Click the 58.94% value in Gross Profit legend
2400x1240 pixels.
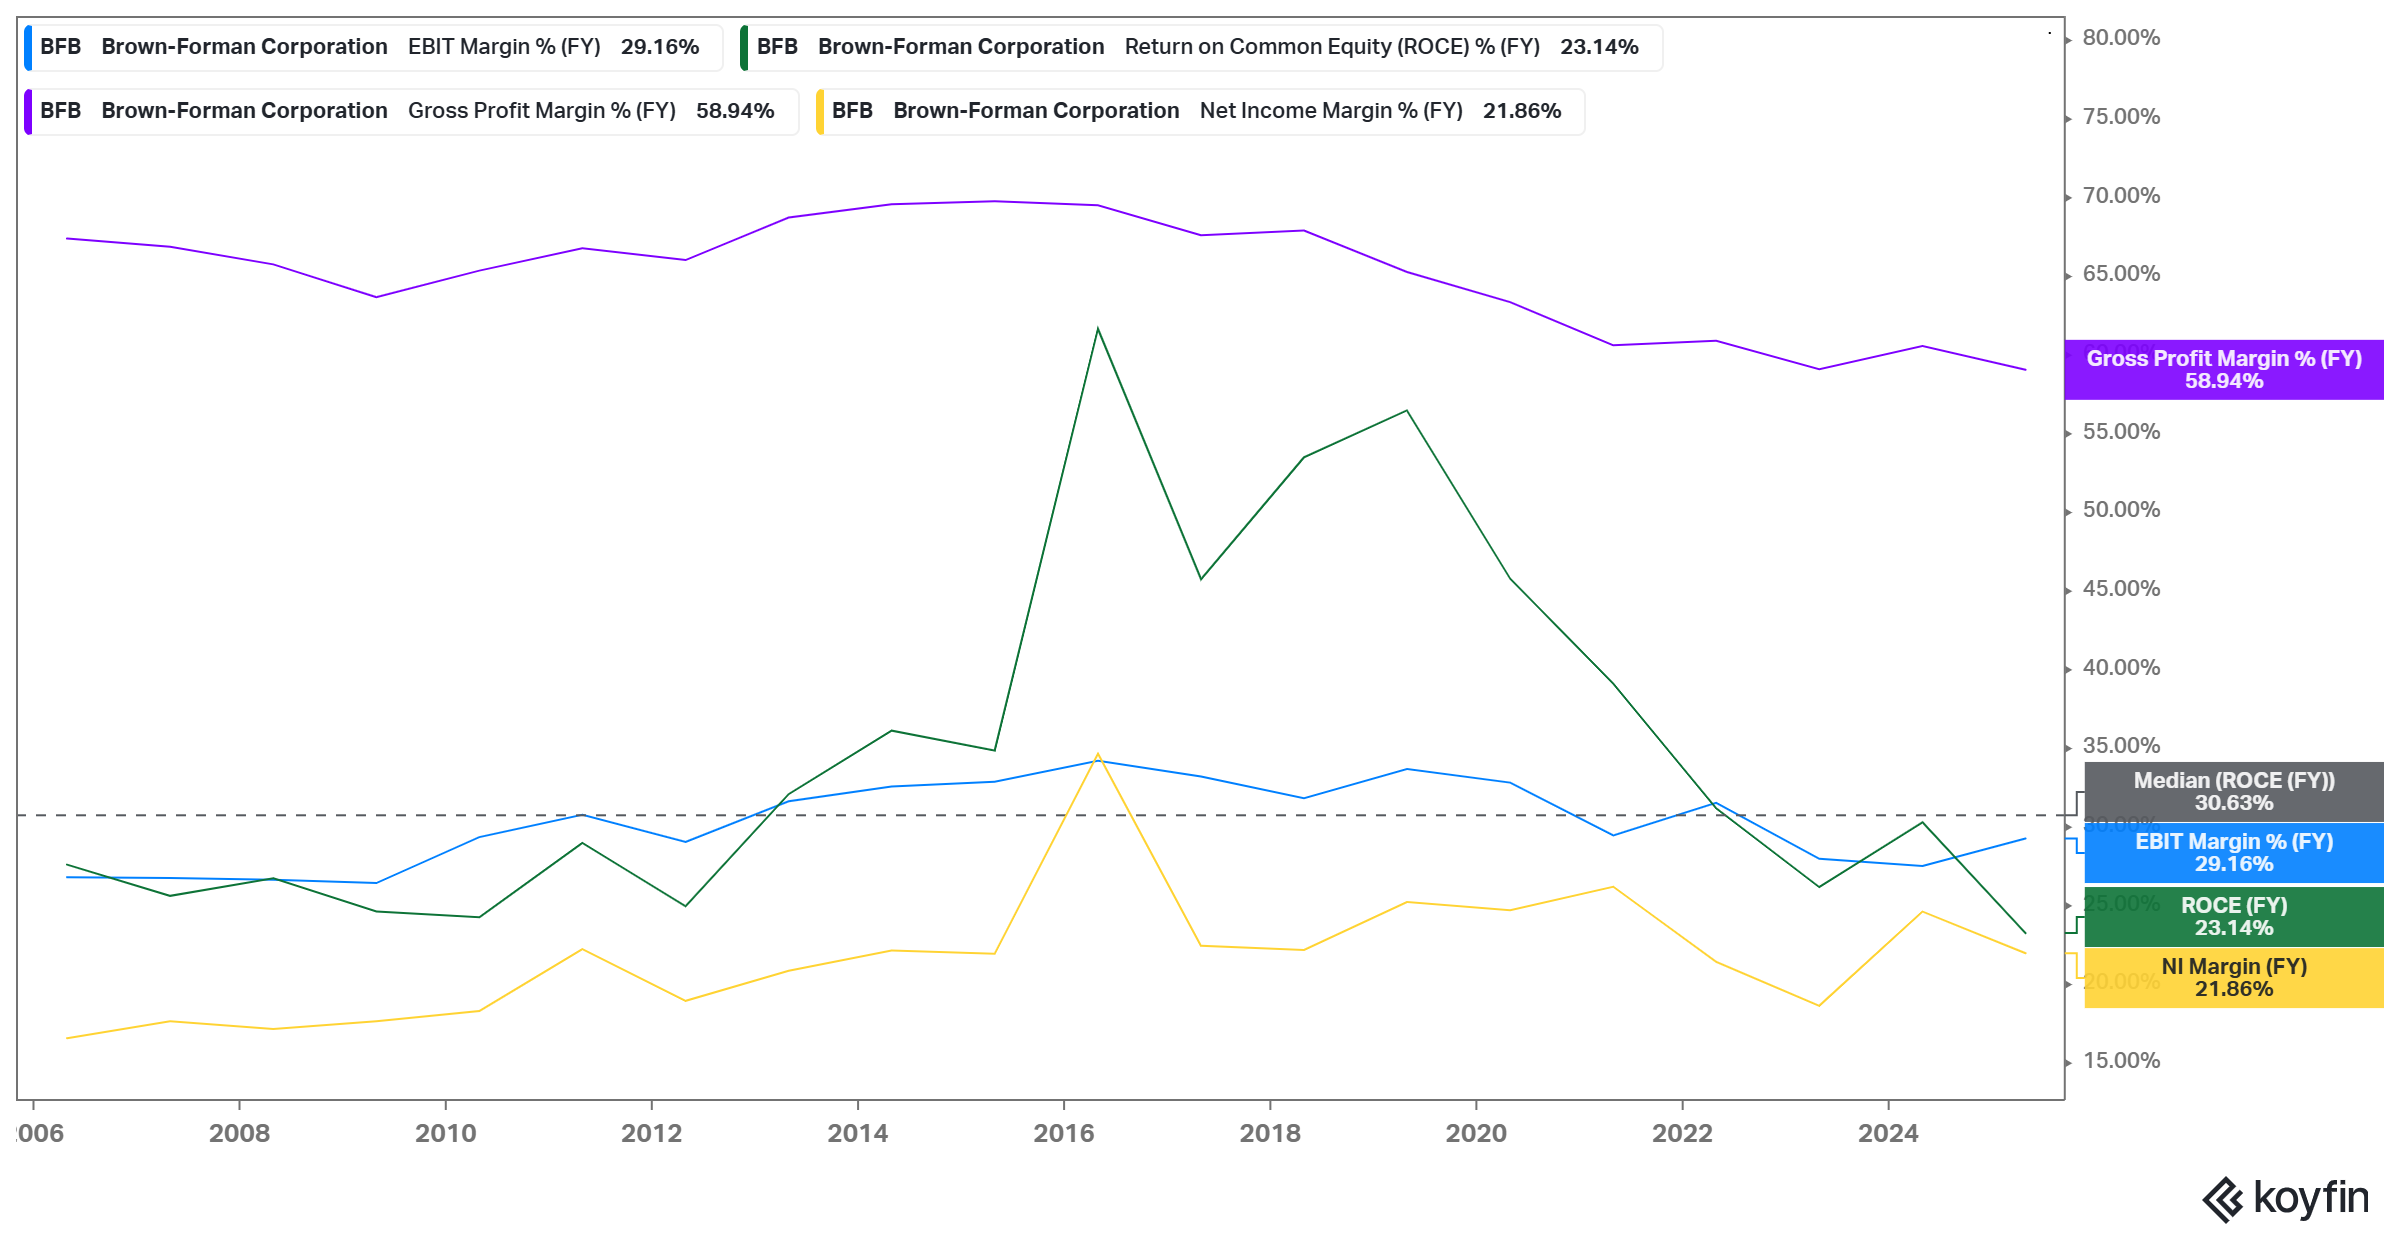click(735, 111)
